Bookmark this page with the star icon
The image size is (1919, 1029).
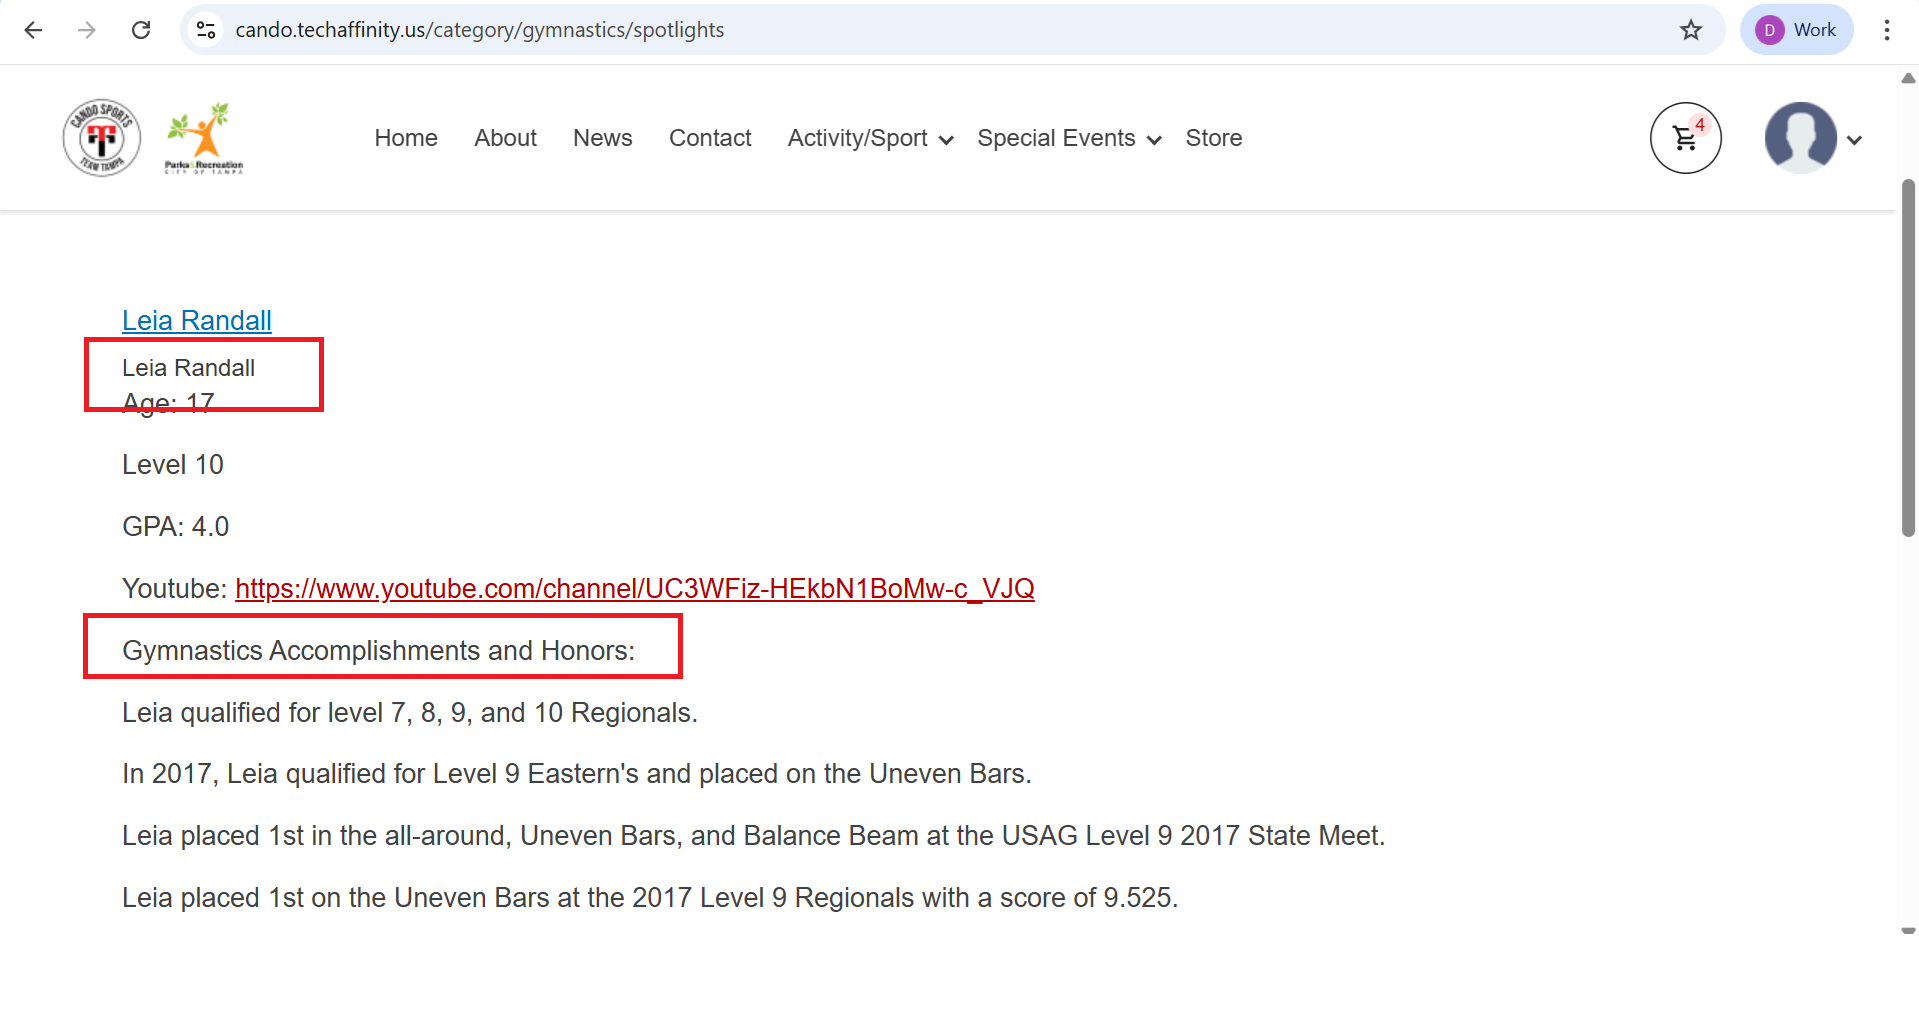(1690, 30)
